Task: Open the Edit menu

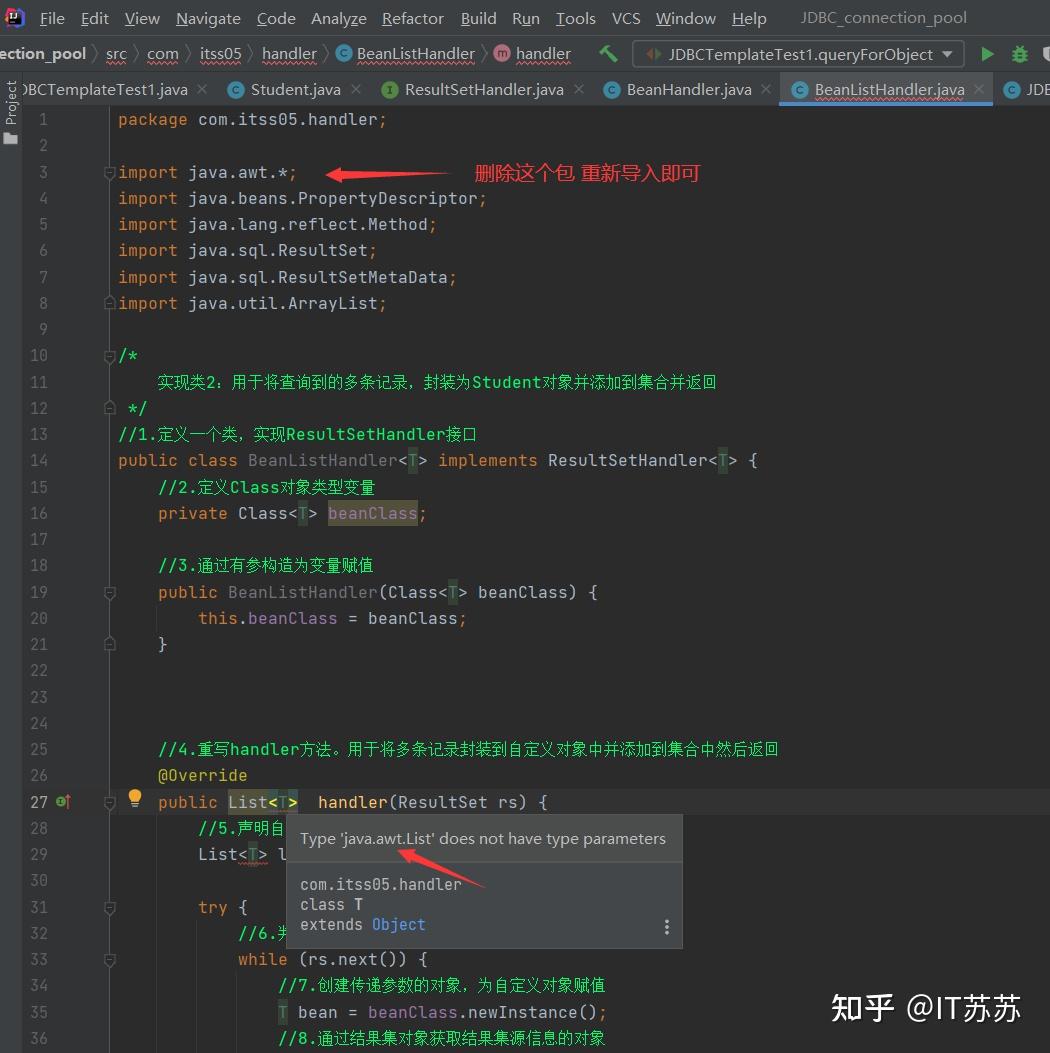Action: point(95,18)
